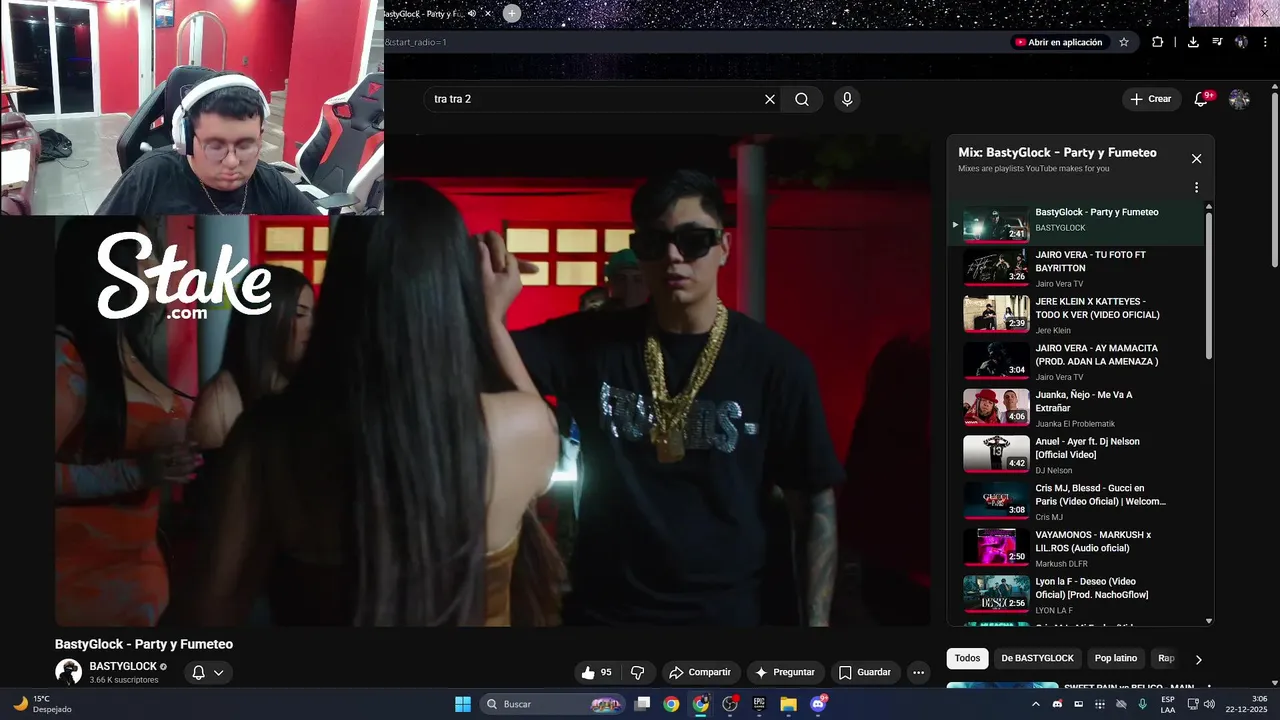Open File Explorer on taskbar
This screenshot has height=720, width=1280.
click(788, 704)
